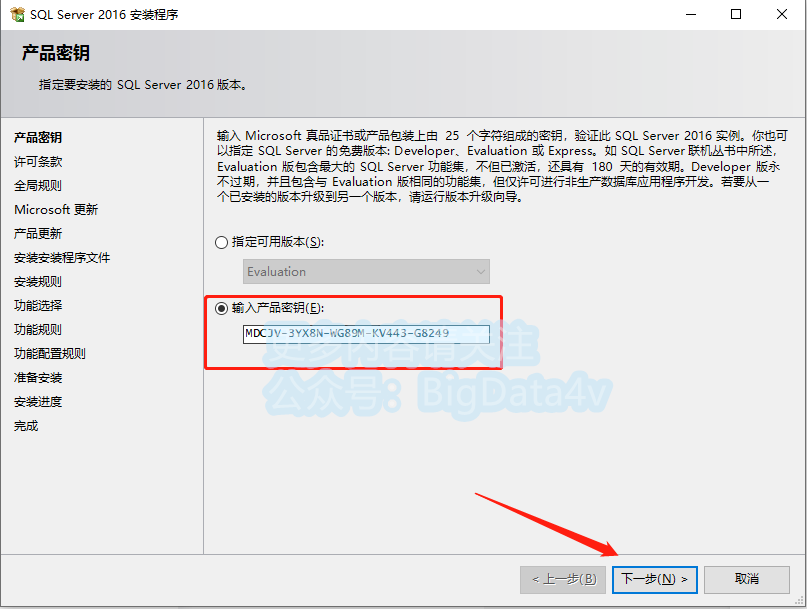
Task: Click into the product key input field
Action: tap(366, 334)
